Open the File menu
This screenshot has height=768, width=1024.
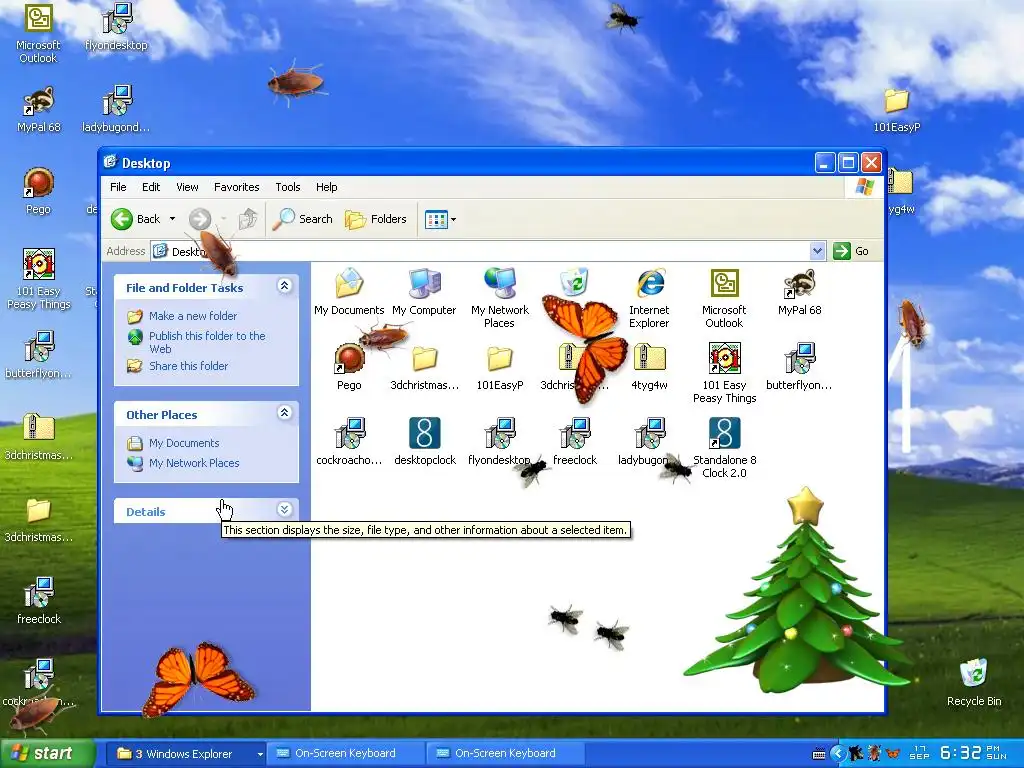pyautogui.click(x=118, y=187)
